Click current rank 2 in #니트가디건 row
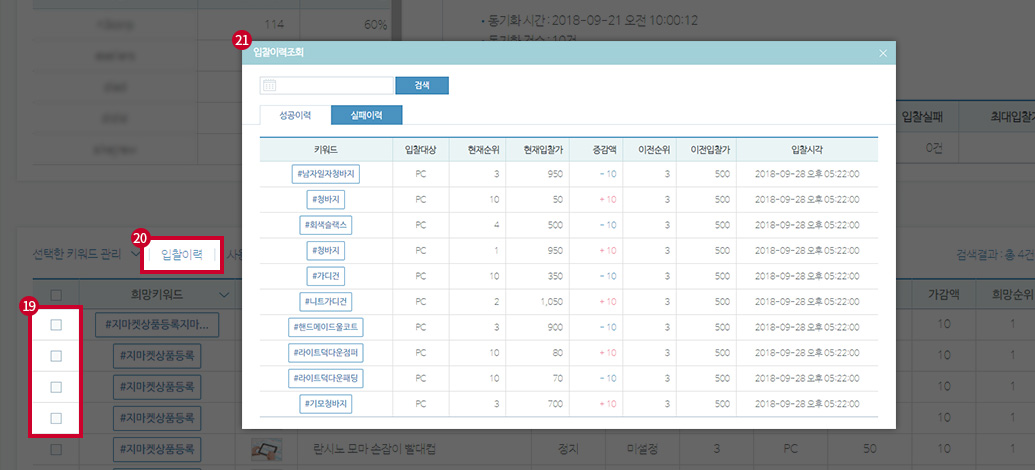 pos(496,302)
